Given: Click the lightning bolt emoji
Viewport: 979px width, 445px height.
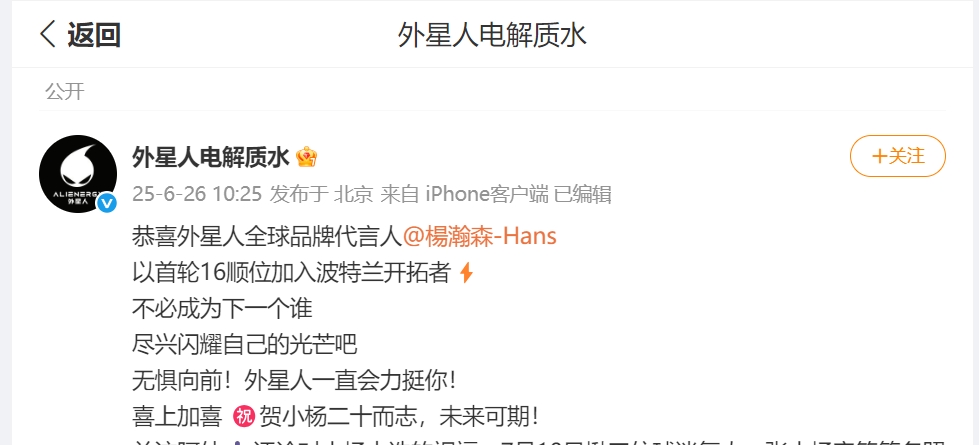Looking at the screenshot, I should pos(466,273).
